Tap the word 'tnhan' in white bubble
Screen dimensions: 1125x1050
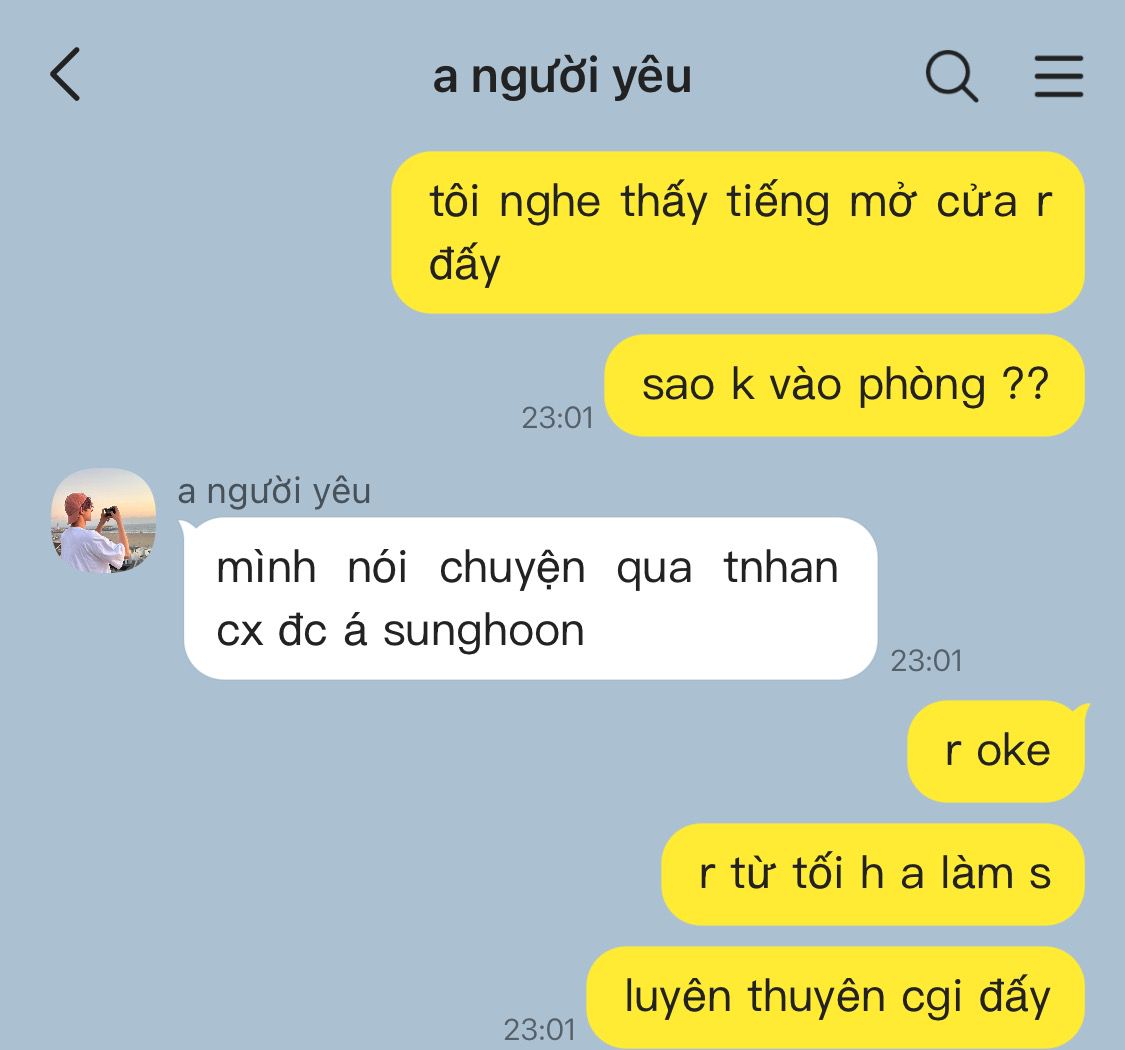pyautogui.click(x=781, y=568)
